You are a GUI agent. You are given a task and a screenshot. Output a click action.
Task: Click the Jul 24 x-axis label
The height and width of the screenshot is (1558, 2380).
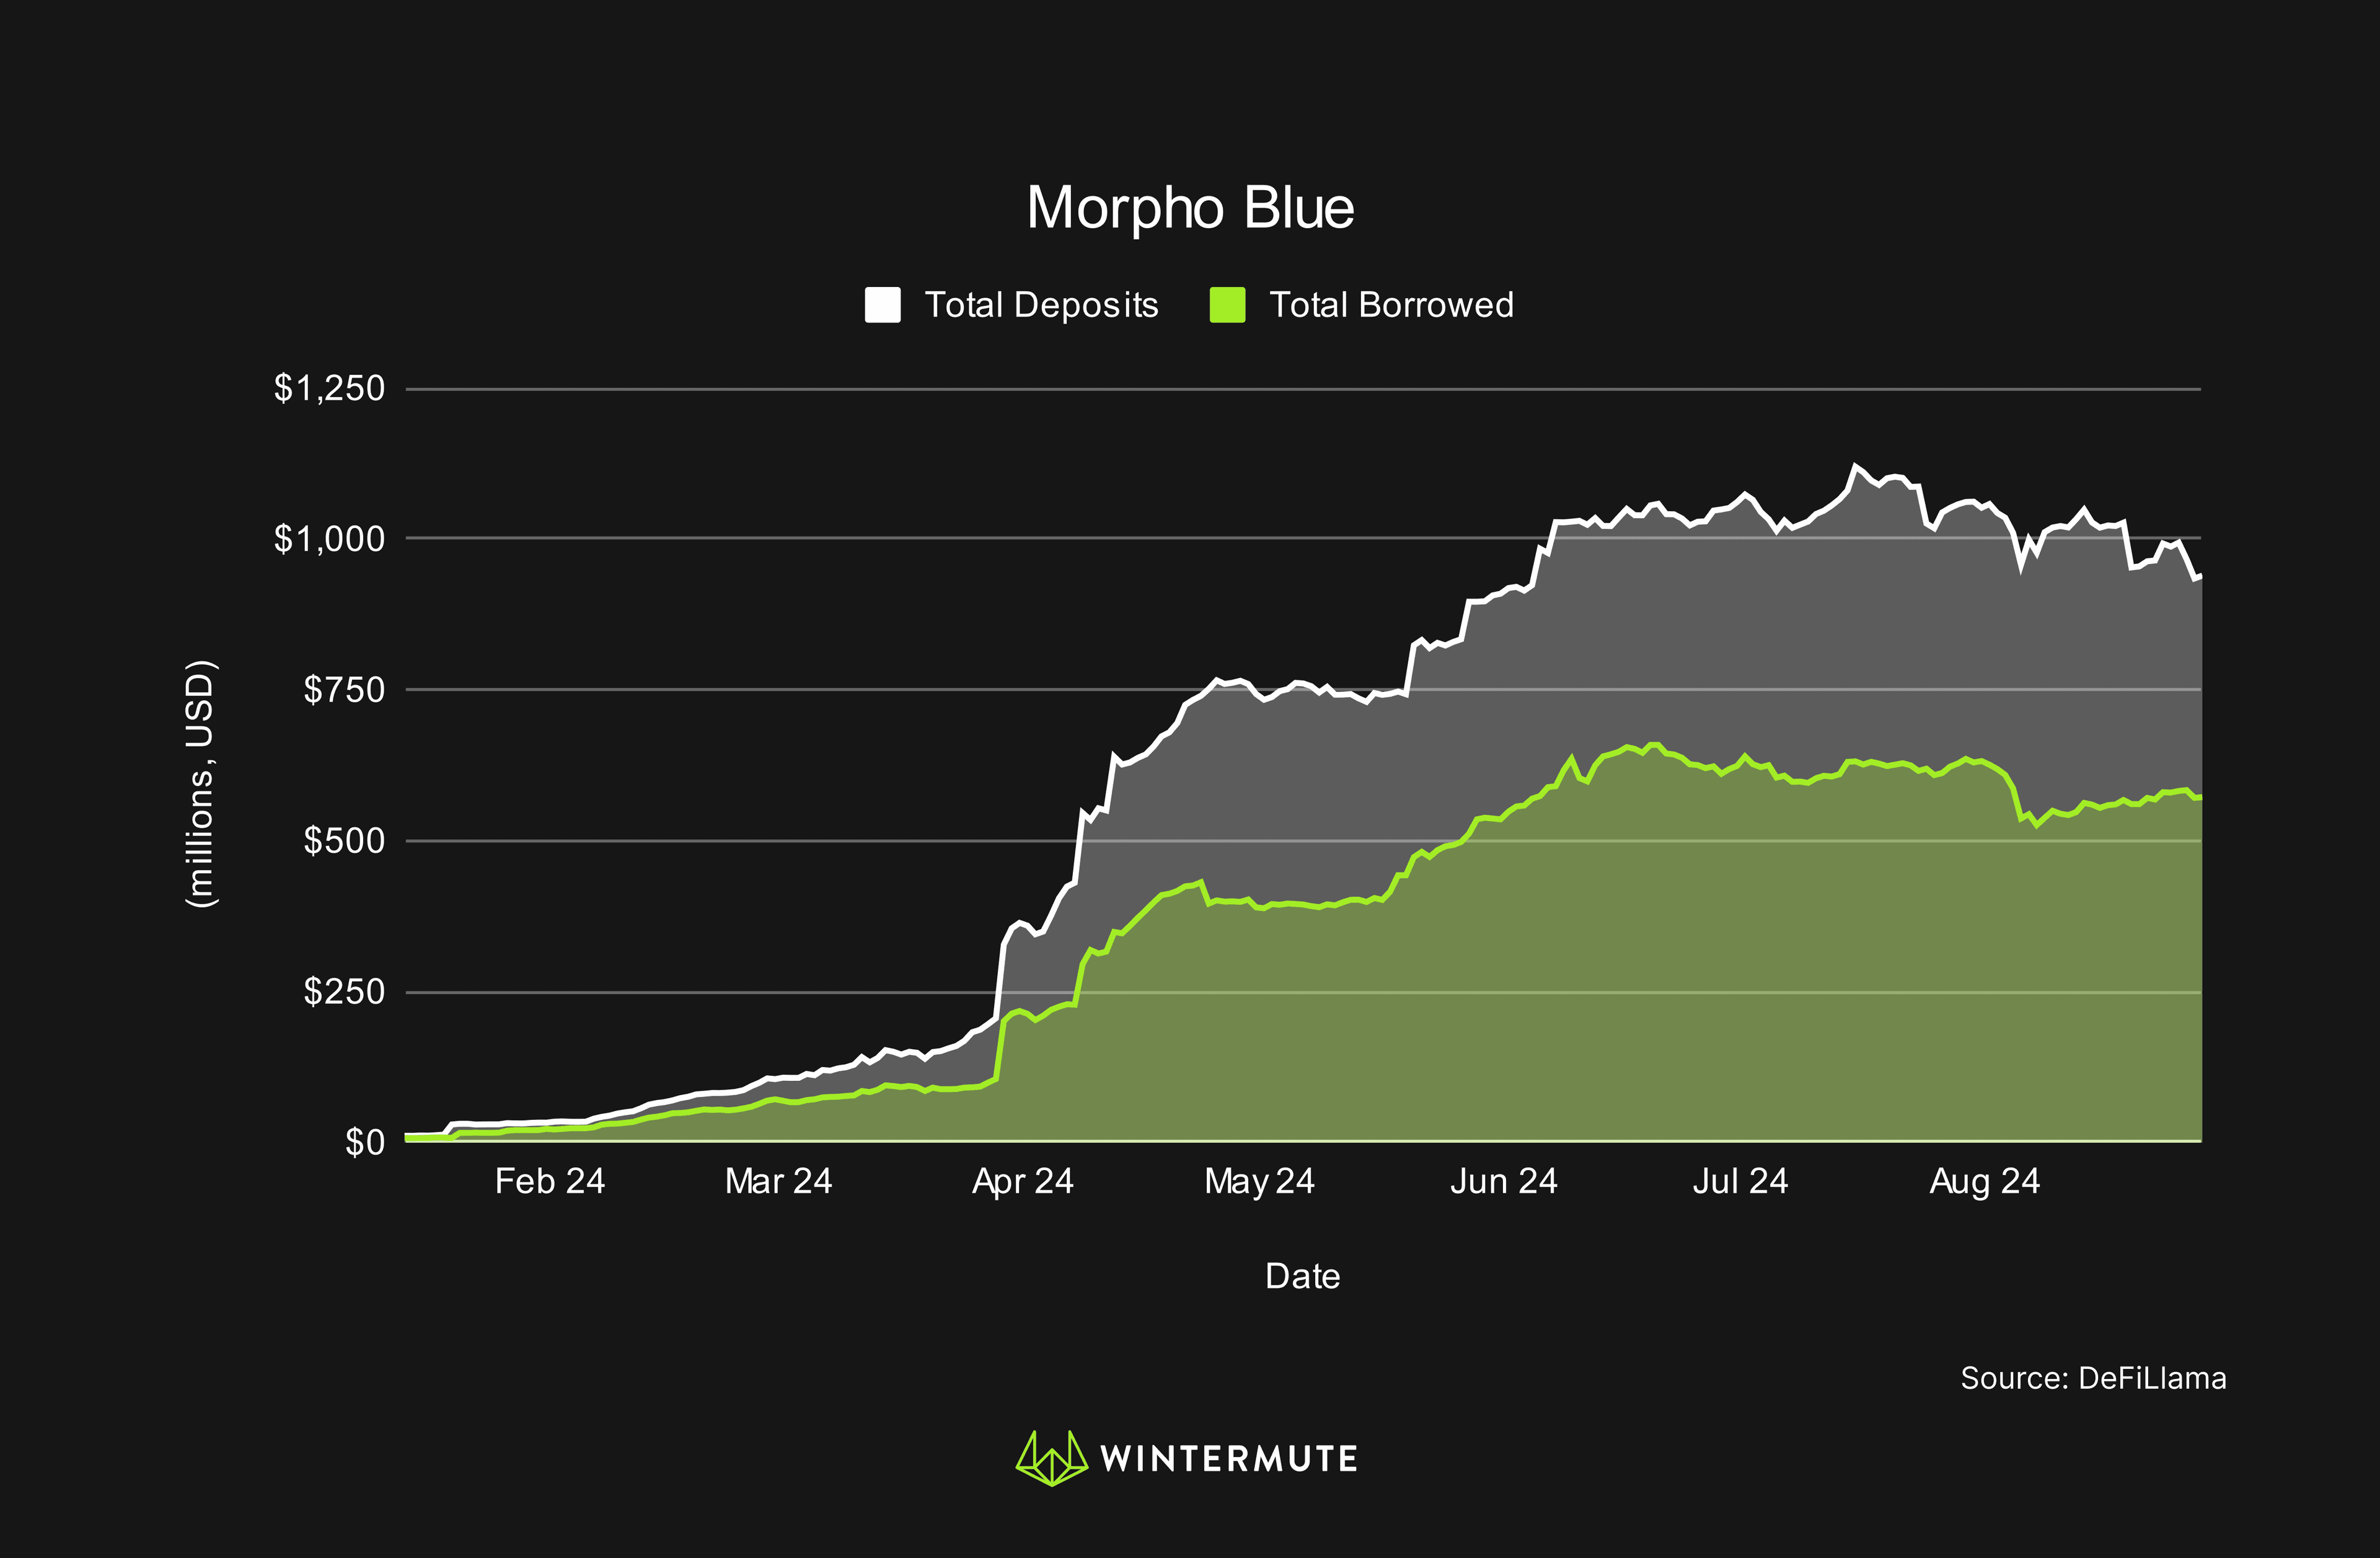pyautogui.click(x=1740, y=1182)
